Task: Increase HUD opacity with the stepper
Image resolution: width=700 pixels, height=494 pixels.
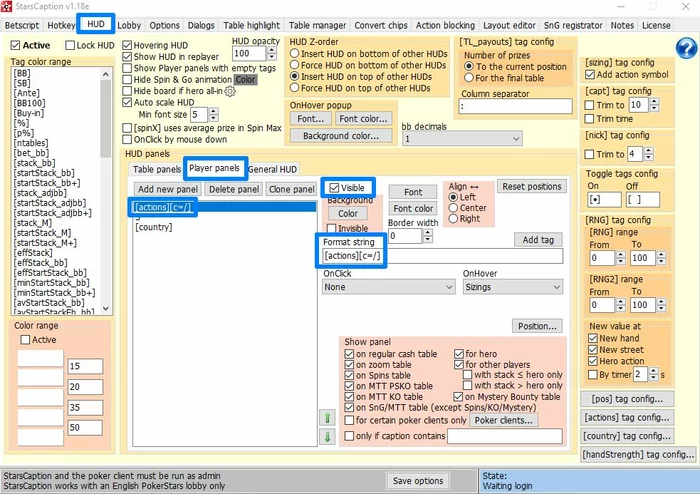Action: point(271,50)
